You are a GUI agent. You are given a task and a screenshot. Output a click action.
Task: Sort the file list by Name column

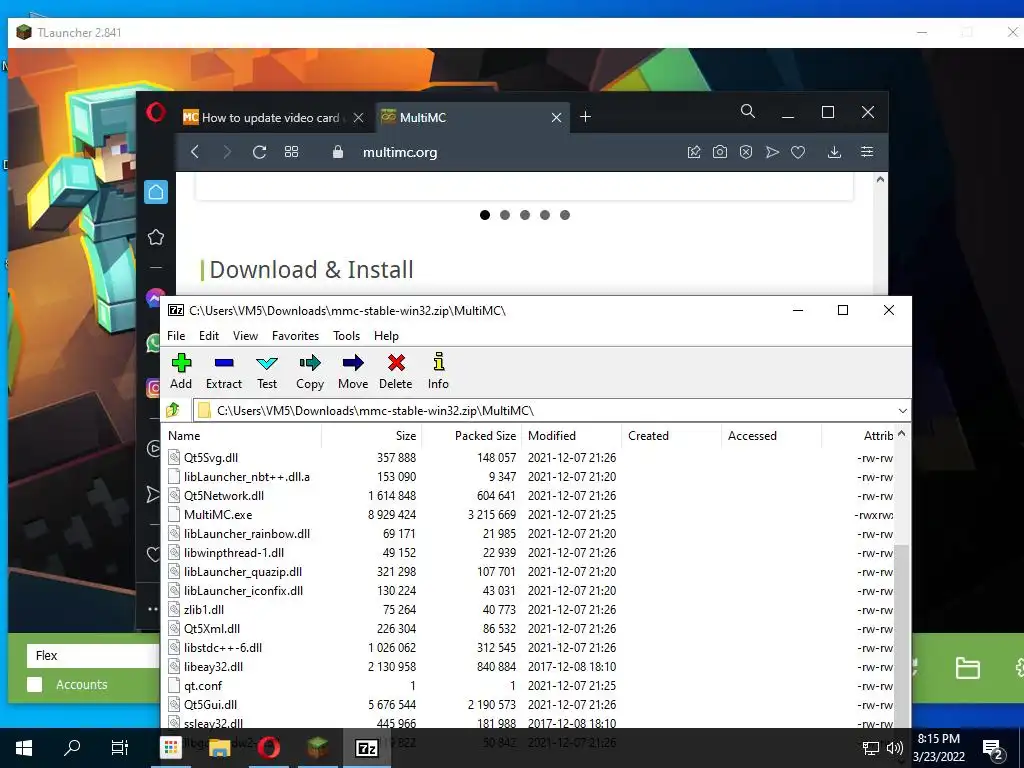pyautogui.click(x=242, y=436)
